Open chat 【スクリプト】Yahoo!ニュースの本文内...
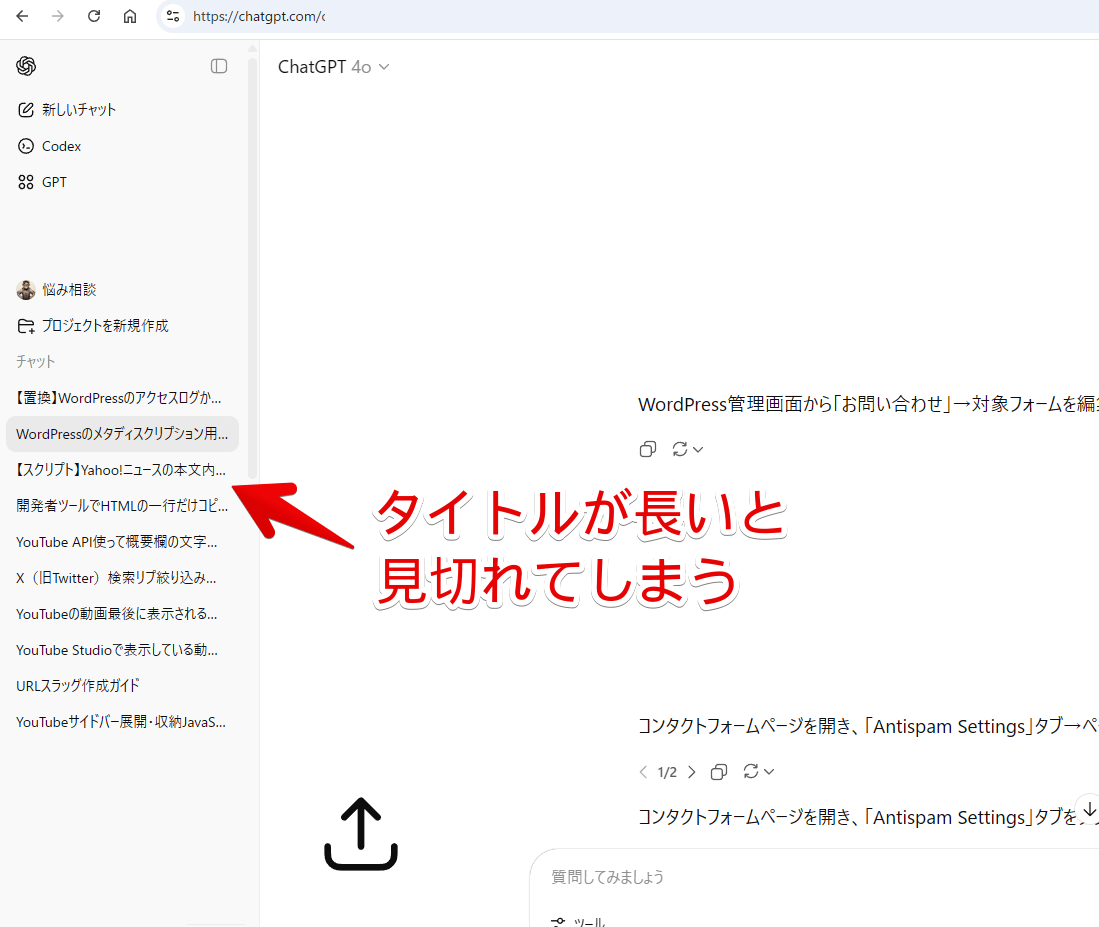Image resolution: width=1099 pixels, height=927 pixels. (x=122, y=470)
